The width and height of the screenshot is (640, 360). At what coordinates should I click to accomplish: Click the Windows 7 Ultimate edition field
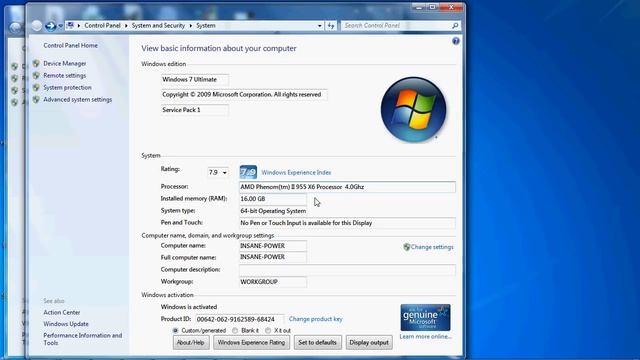(x=195, y=80)
